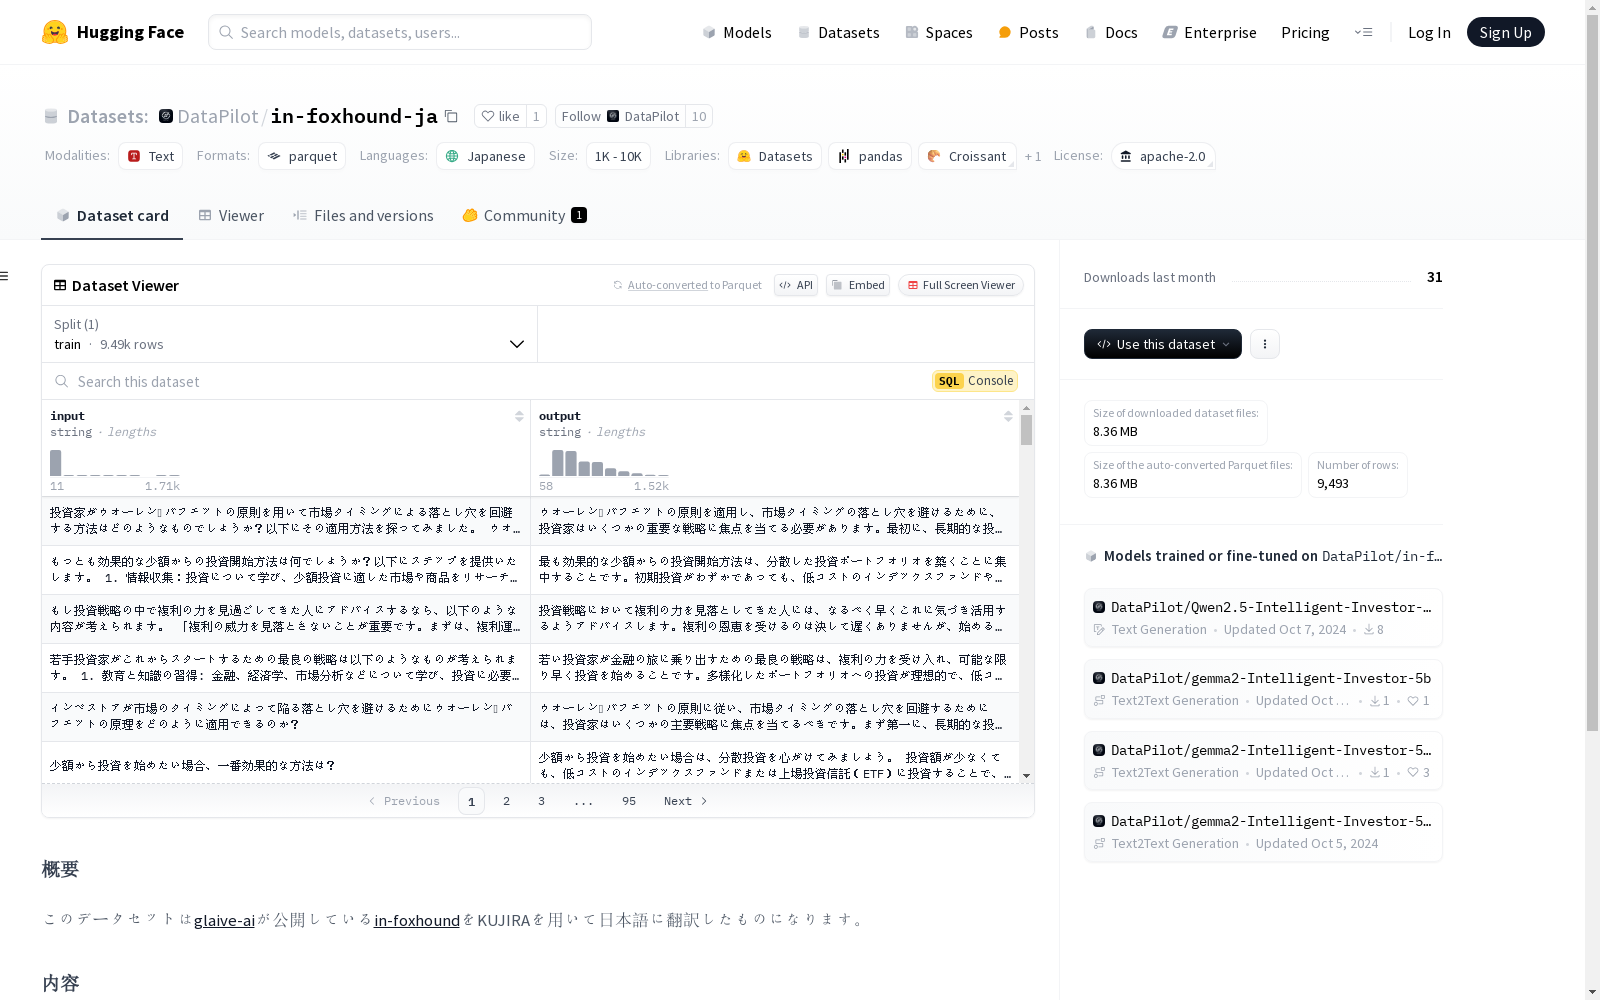Screen dimensions: 1600x1000
Task: Click the Croissant library tag
Action: click(967, 156)
